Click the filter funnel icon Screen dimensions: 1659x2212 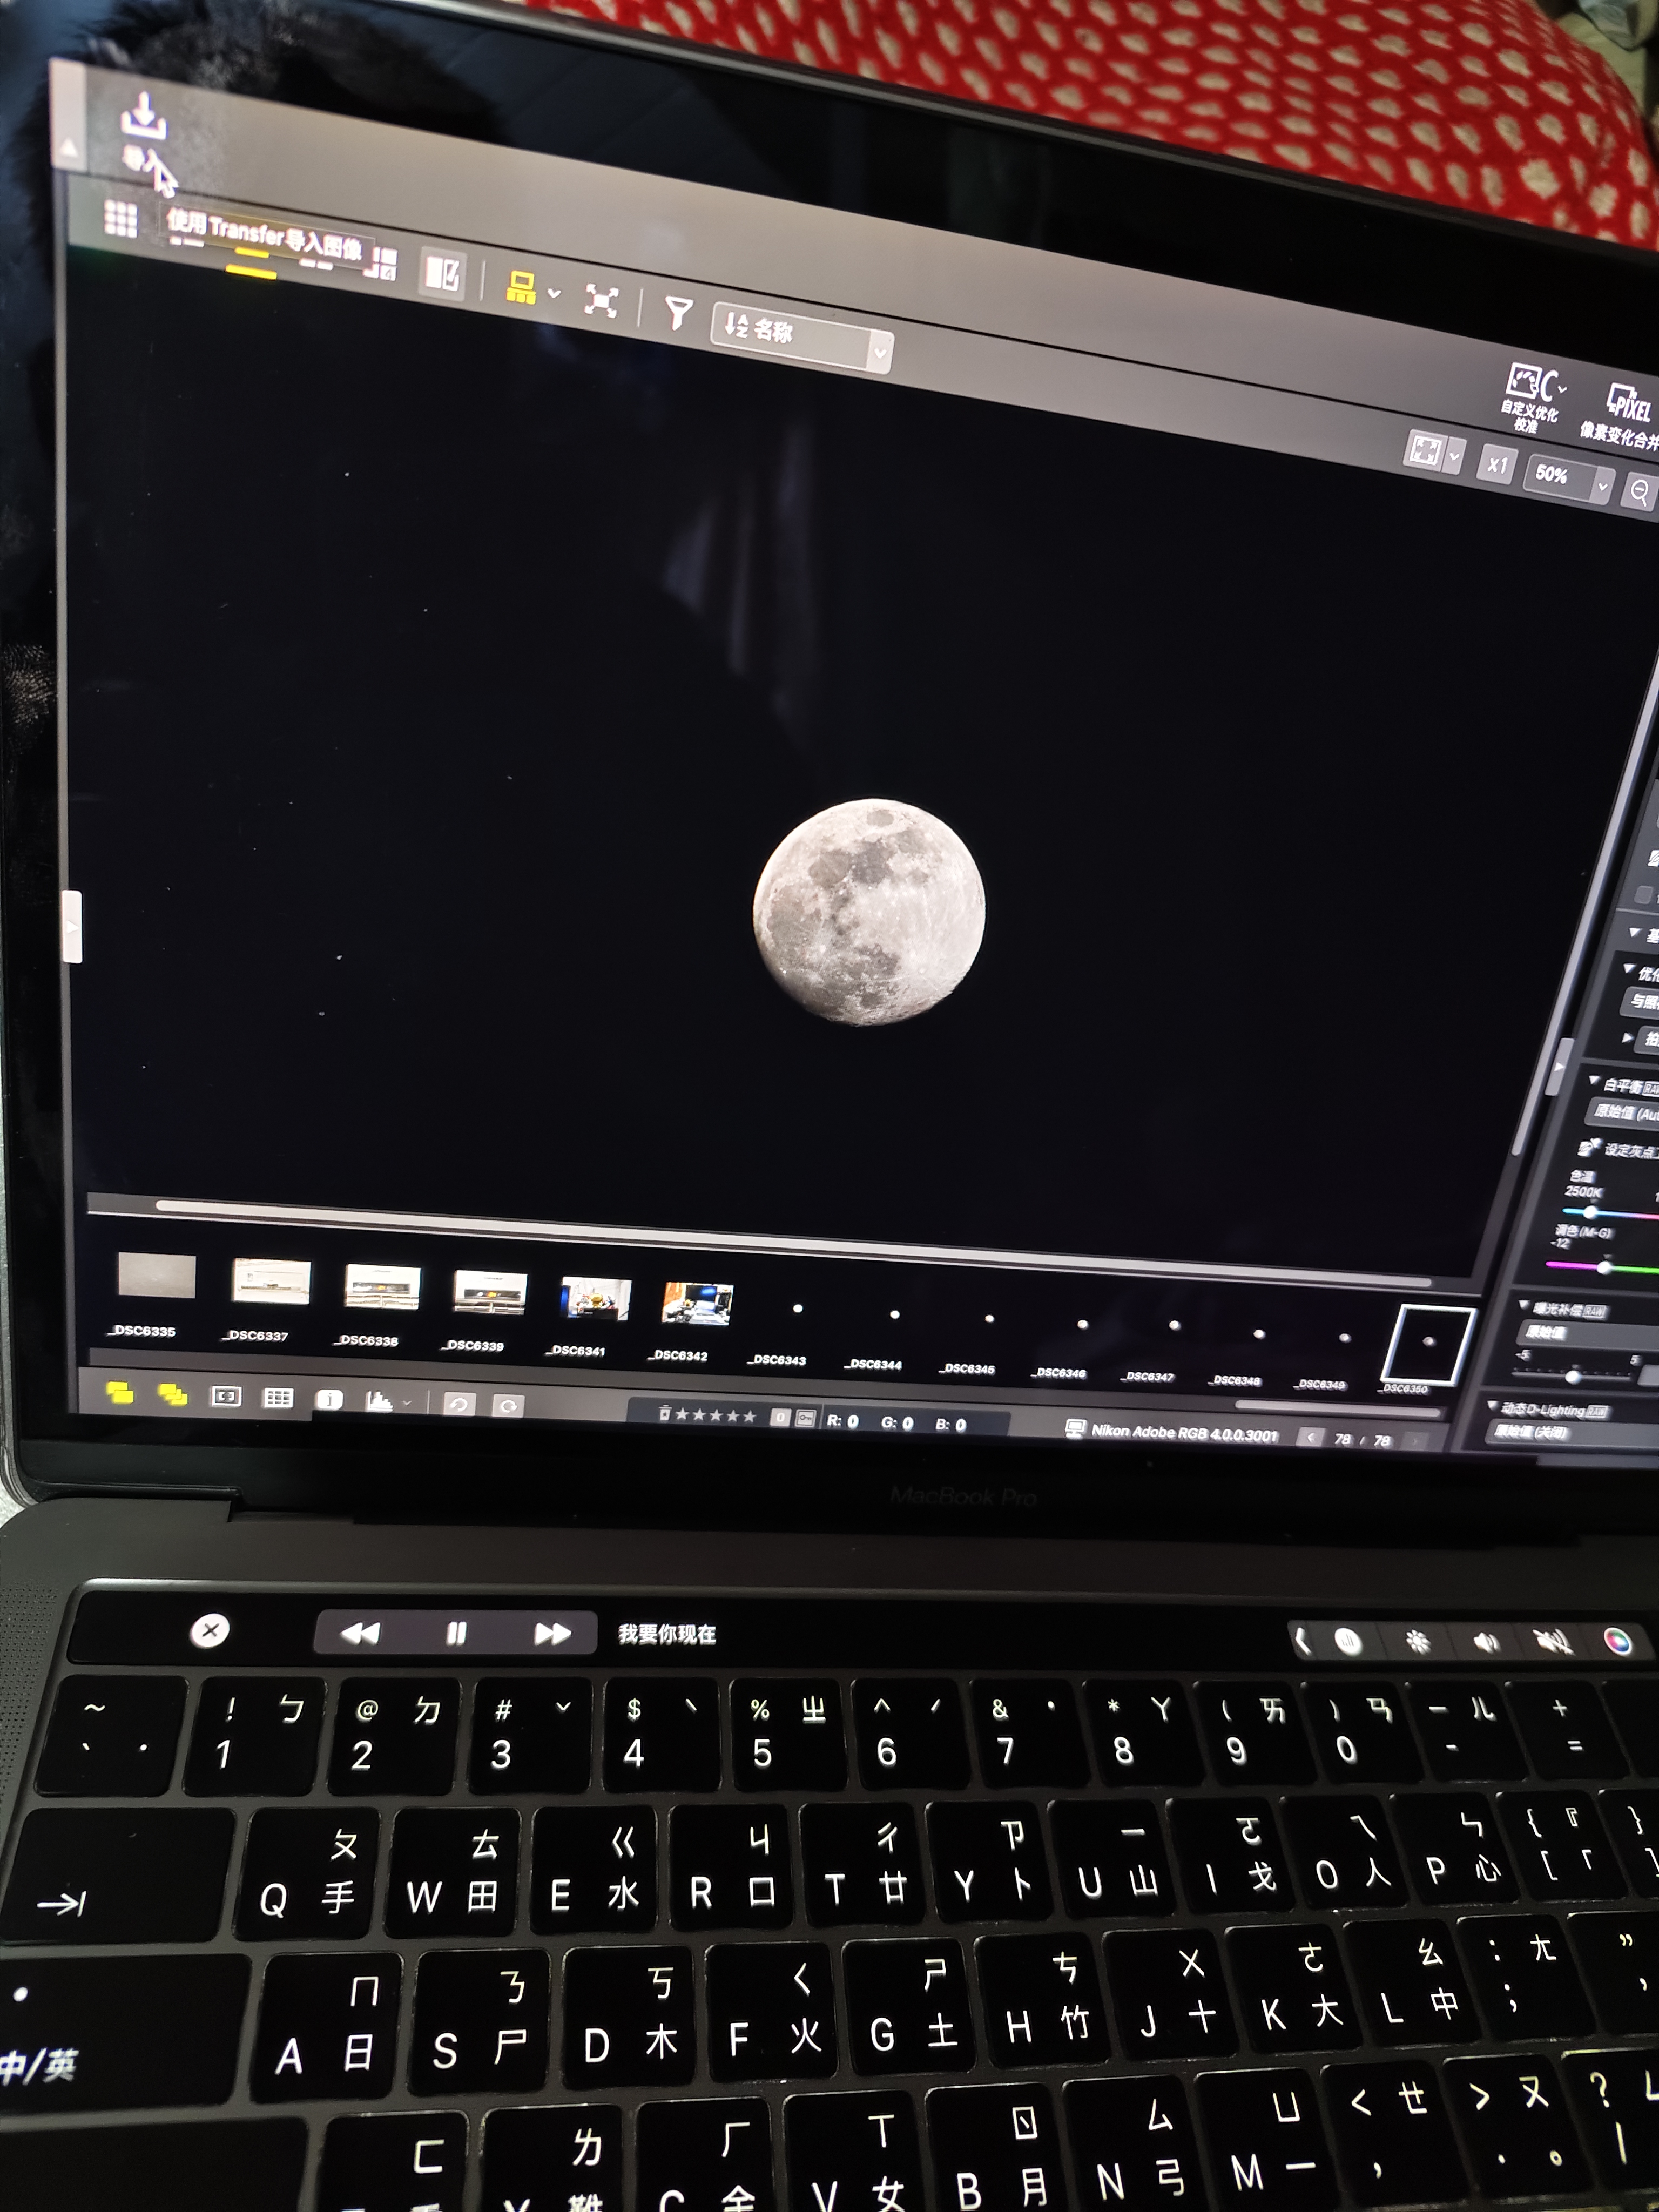pyautogui.click(x=678, y=313)
